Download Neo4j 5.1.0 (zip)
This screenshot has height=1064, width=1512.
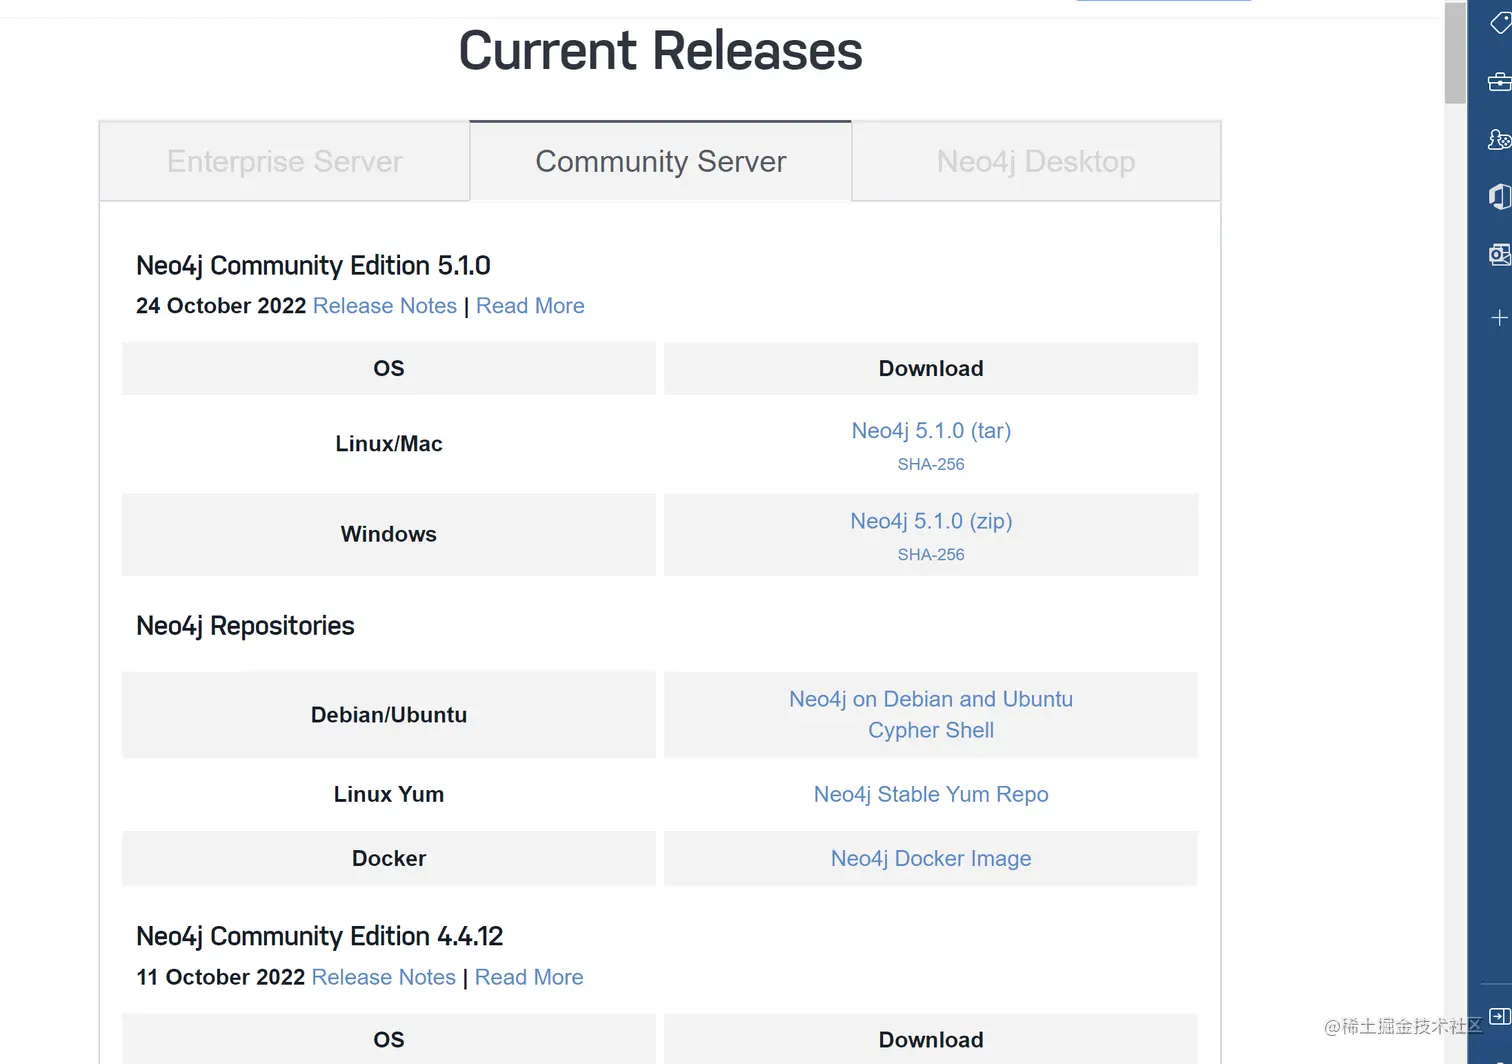[x=931, y=521]
